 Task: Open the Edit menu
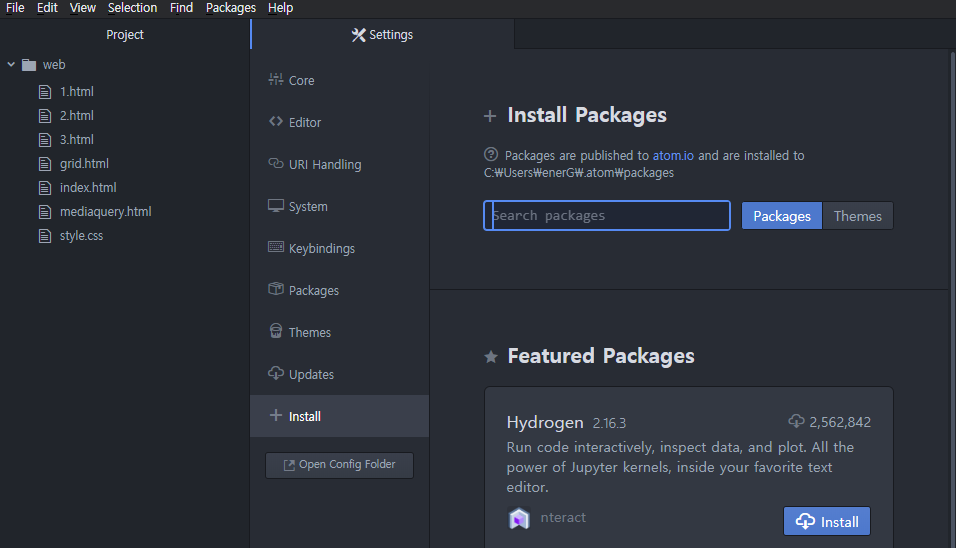click(x=47, y=8)
